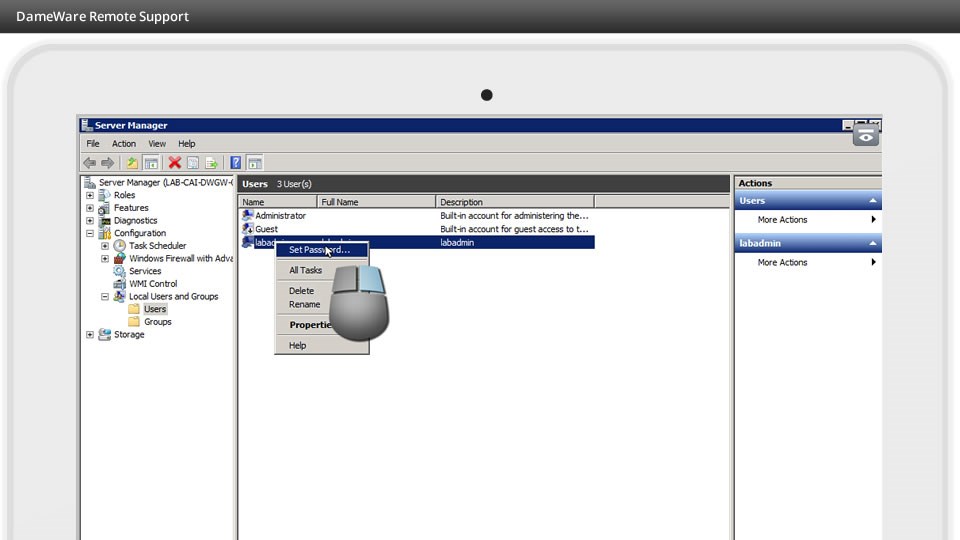This screenshot has width=960, height=540.
Task: Toggle the Show/Hide console tree icon
Action: pos(151,163)
